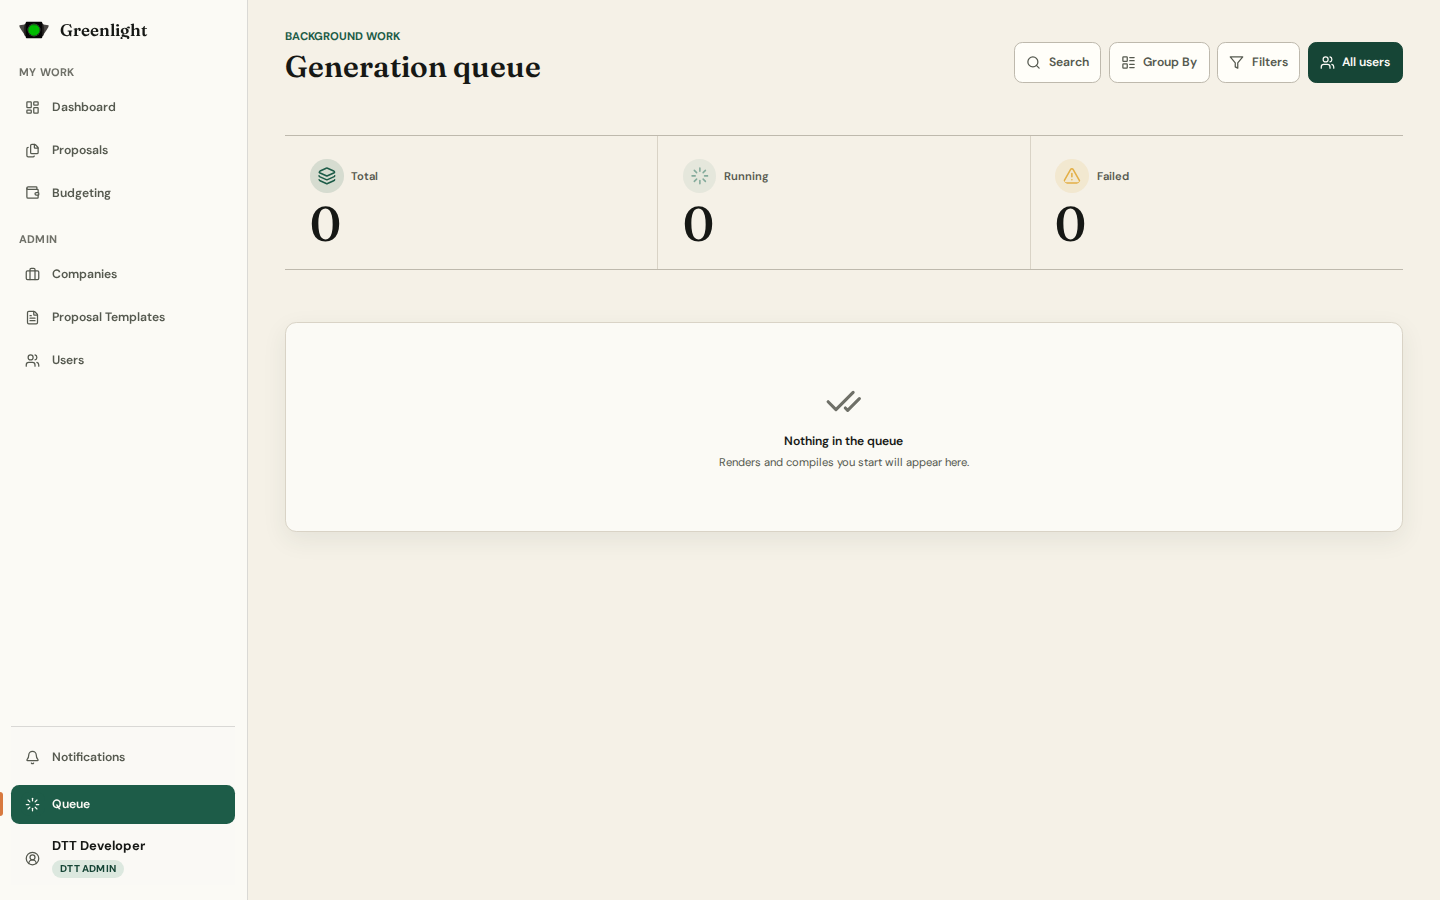Click the Running label text
This screenshot has height=900, width=1440.
(746, 176)
